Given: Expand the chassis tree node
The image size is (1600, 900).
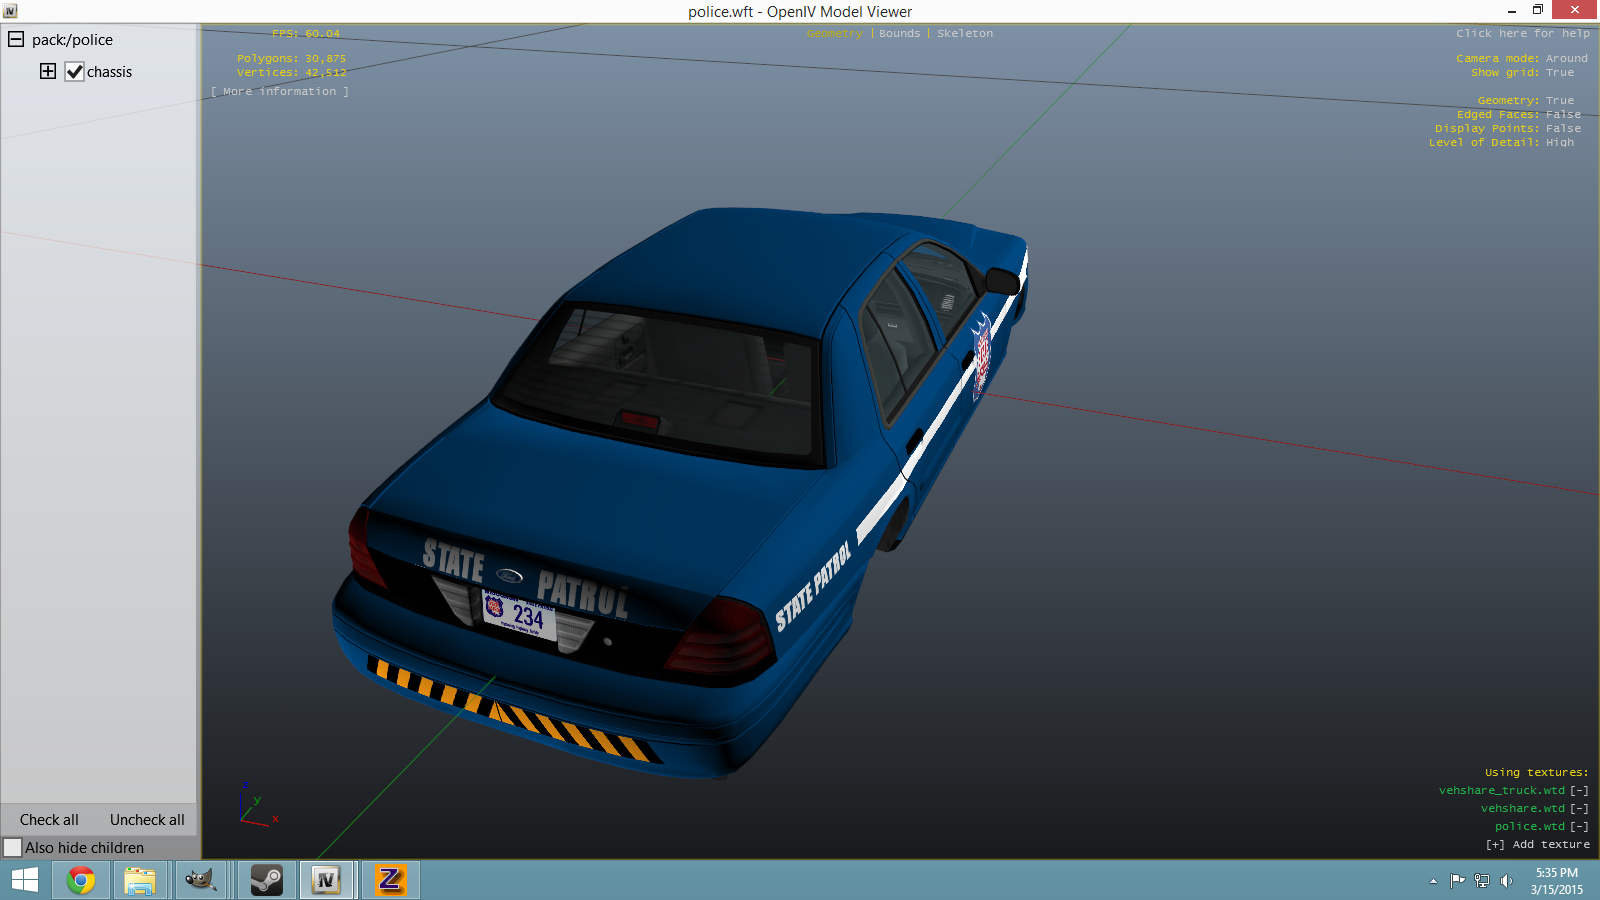Looking at the screenshot, I should [x=48, y=71].
